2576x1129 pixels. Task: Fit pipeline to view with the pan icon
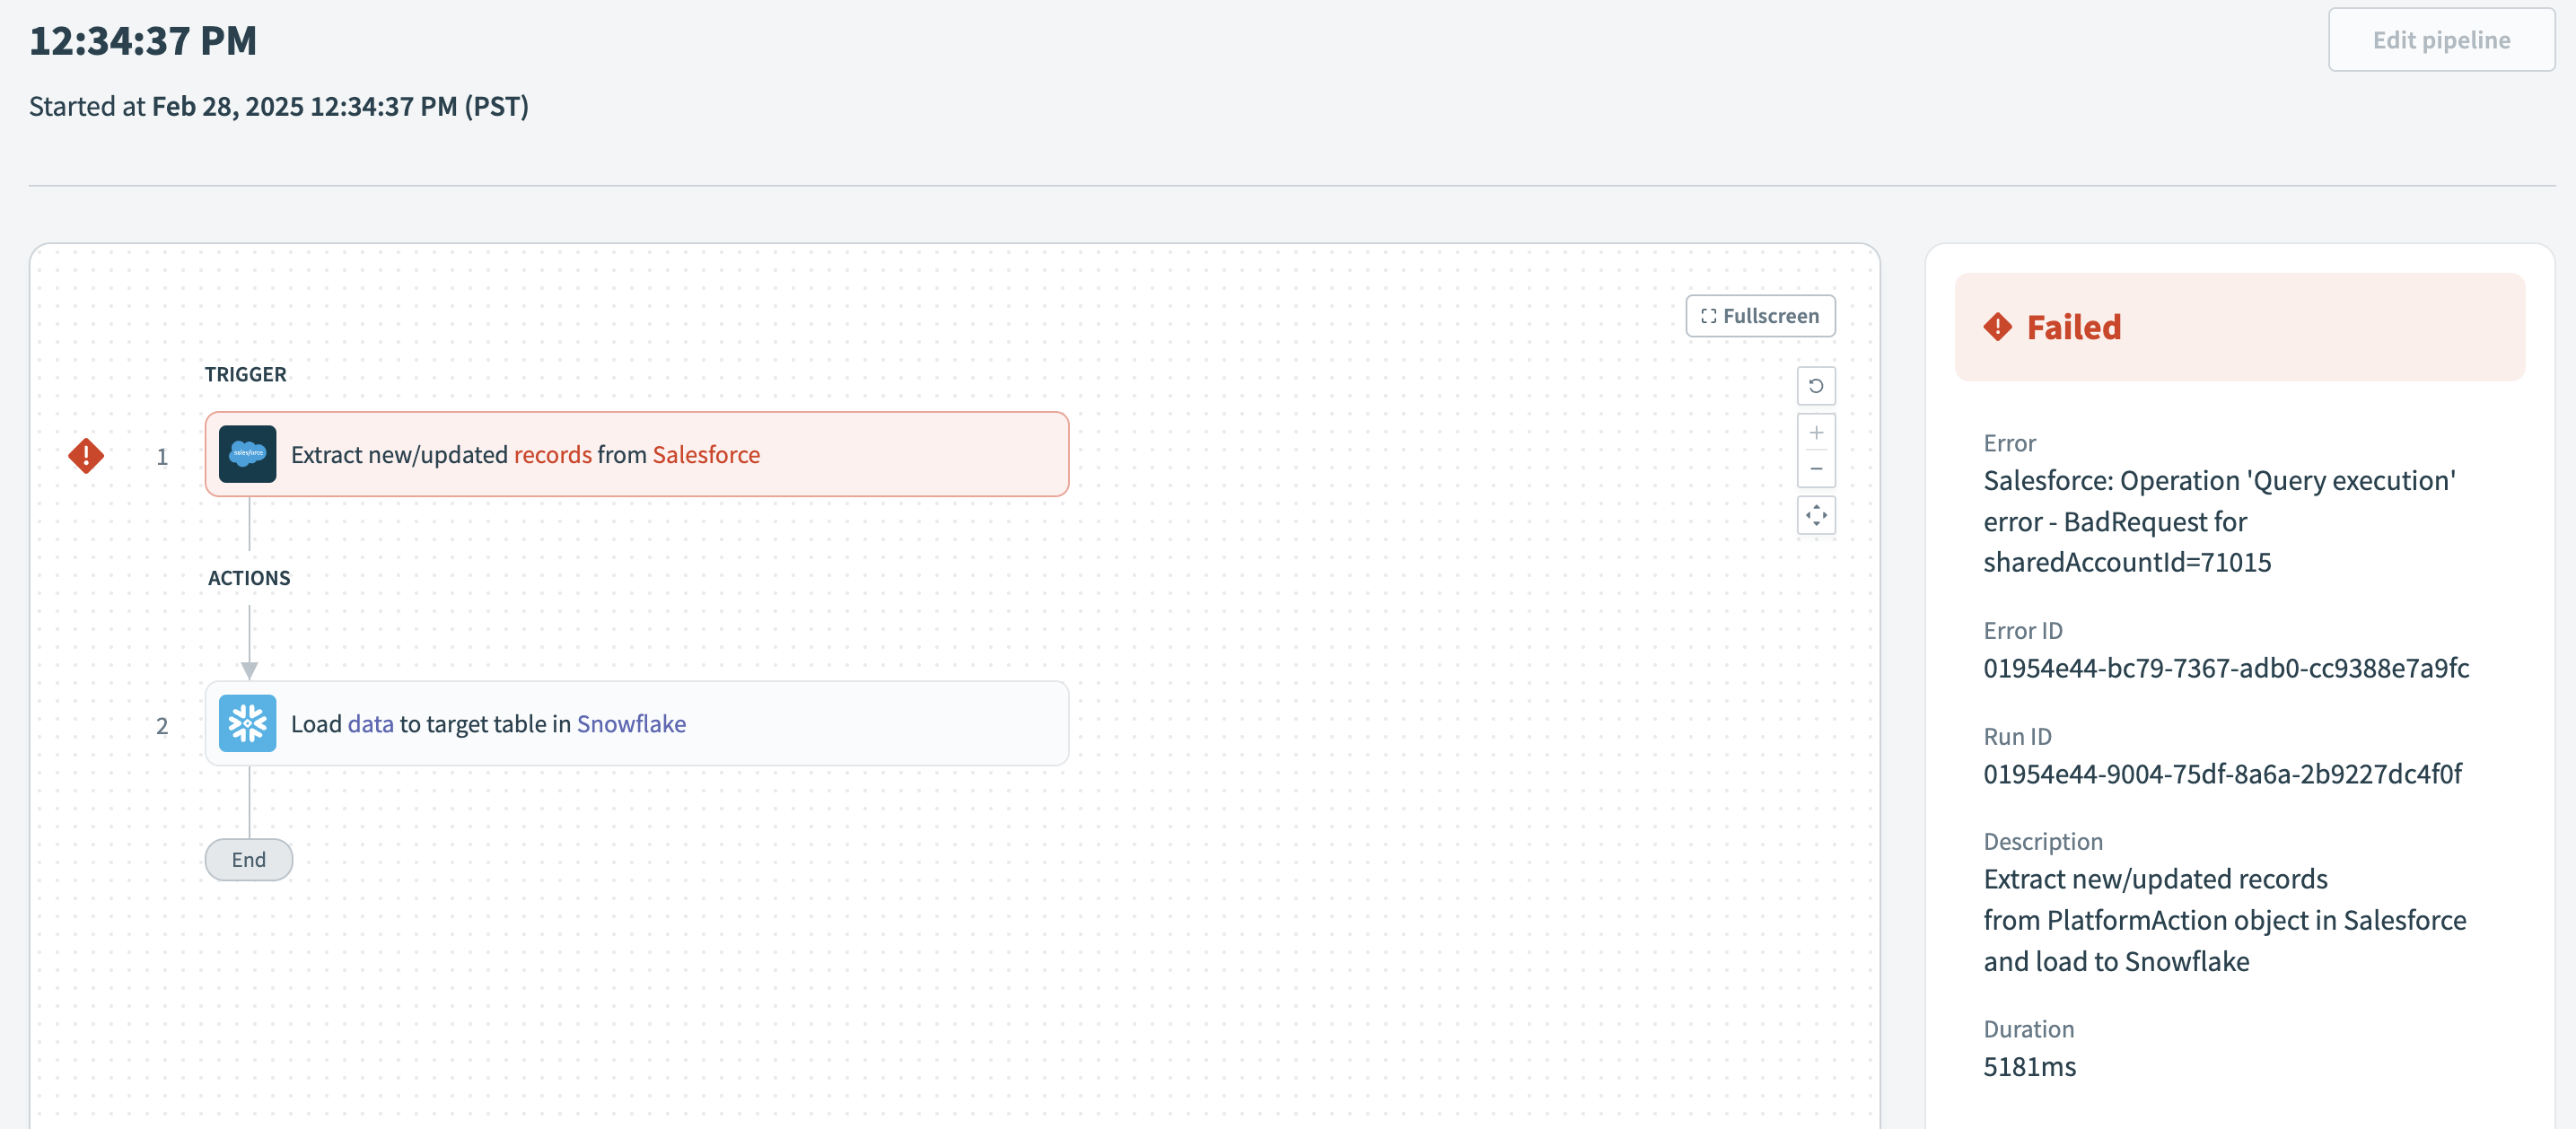(x=1817, y=516)
